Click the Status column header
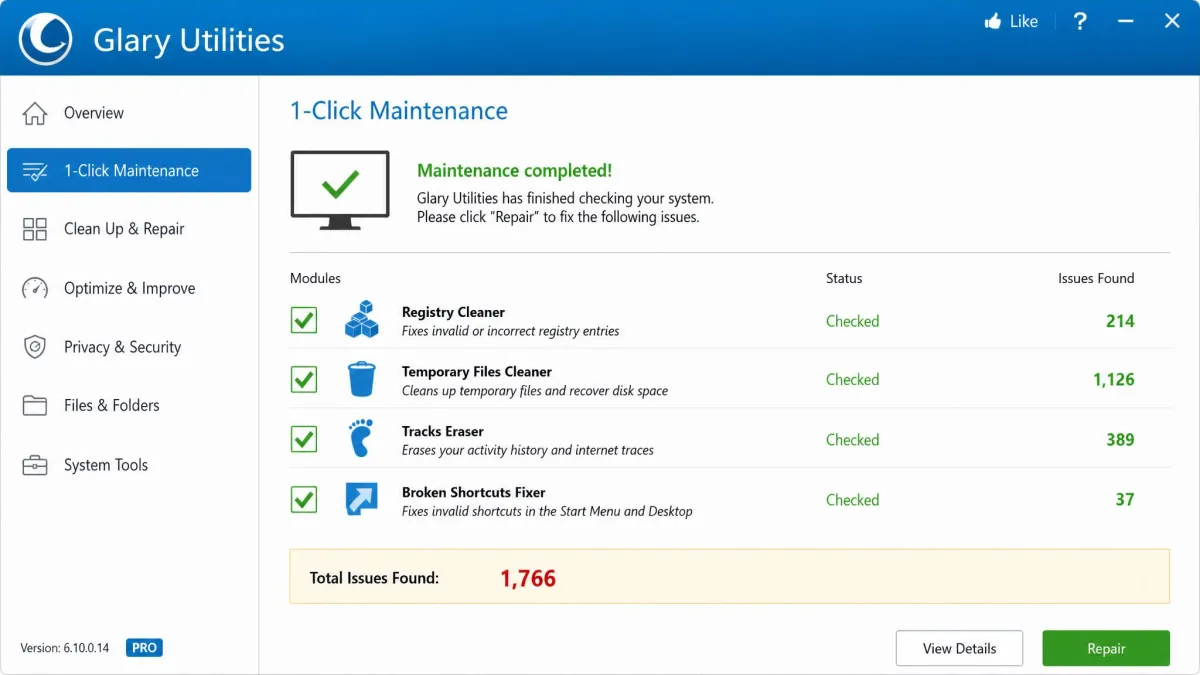The height and width of the screenshot is (675, 1200). [x=844, y=278]
